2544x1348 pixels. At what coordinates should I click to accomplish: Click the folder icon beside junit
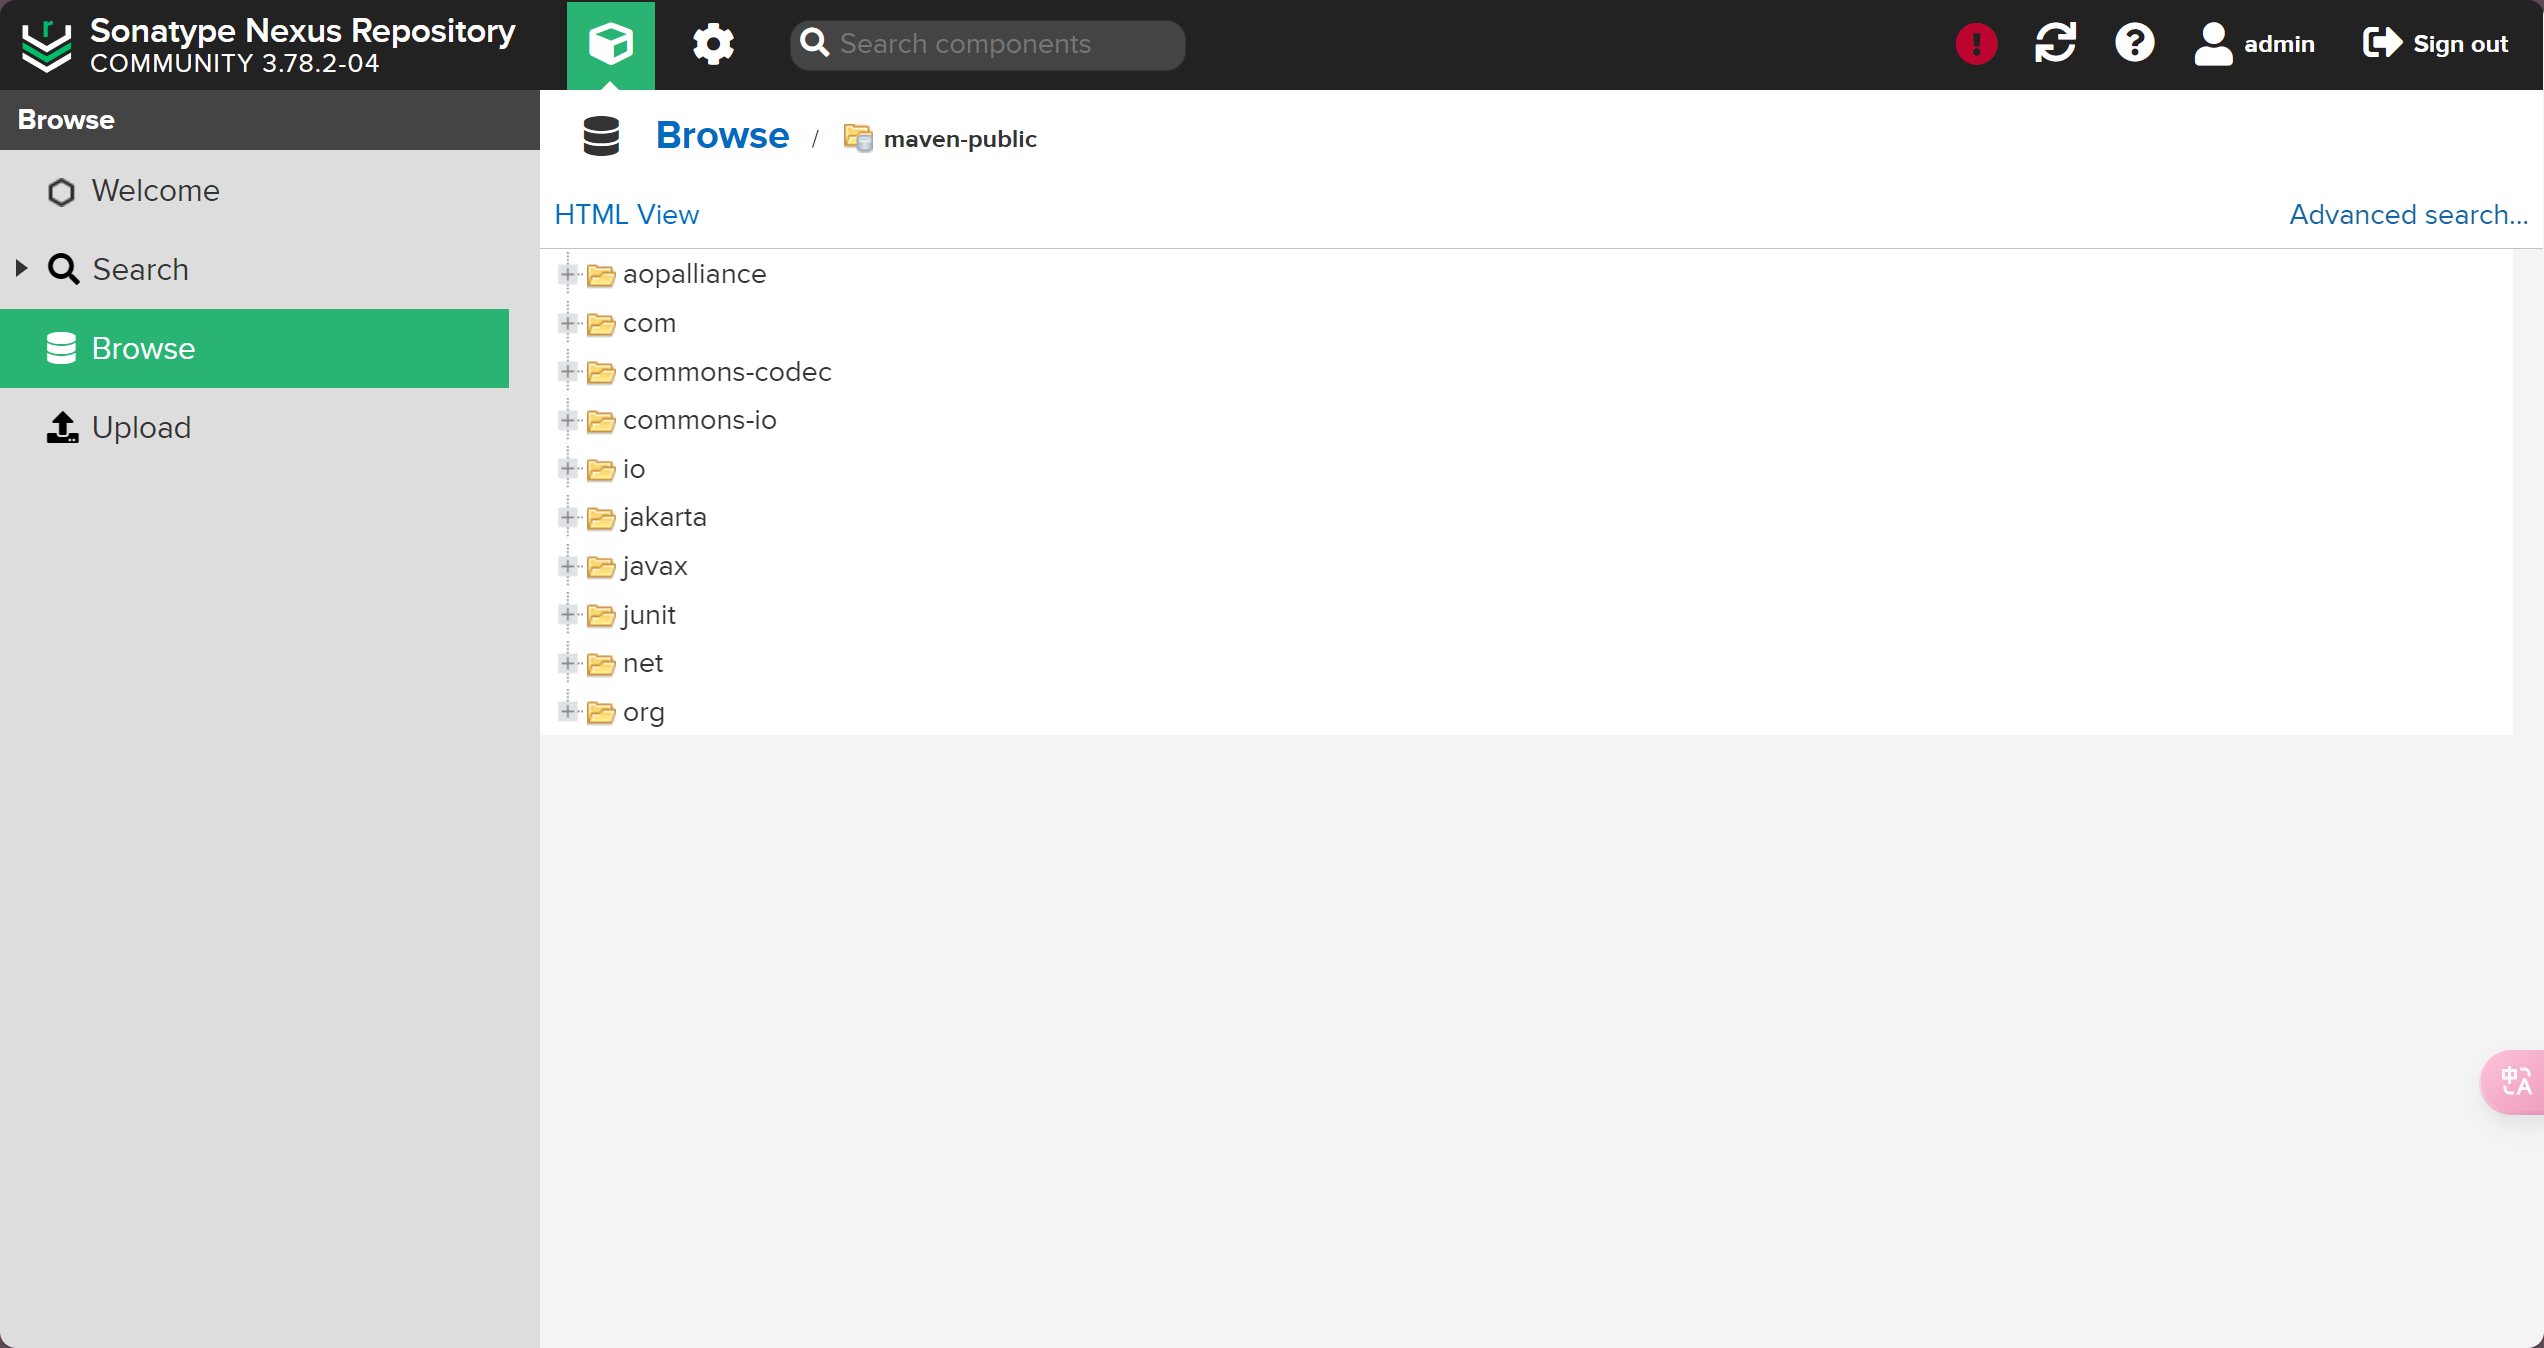(x=601, y=616)
